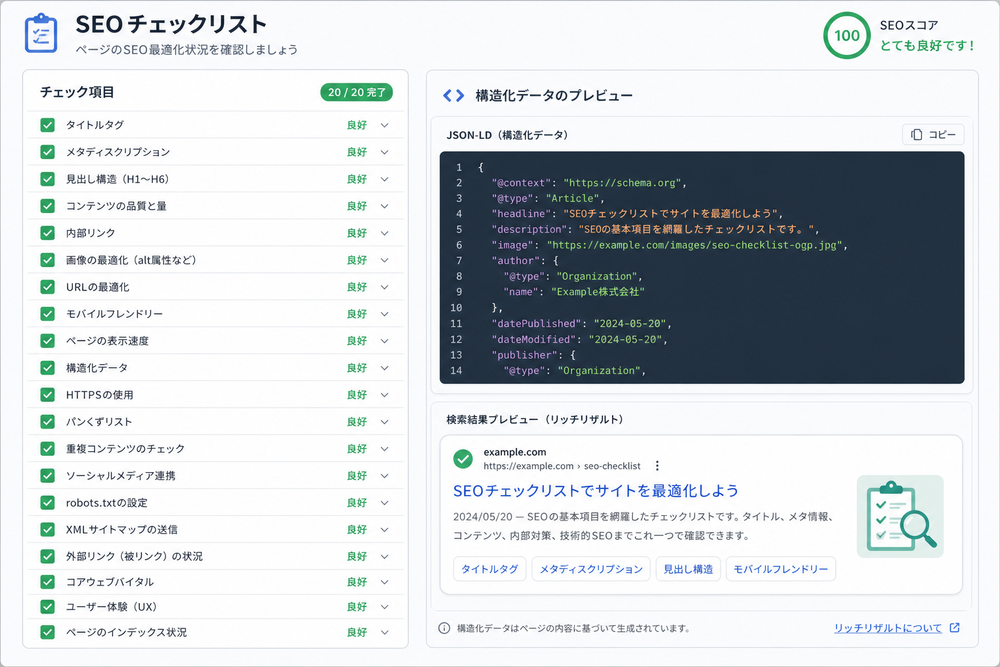Uncheck the モバイルフレンドリー checkbox
Image resolution: width=1000 pixels, height=667 pixels.
click(x=47, y=314)
